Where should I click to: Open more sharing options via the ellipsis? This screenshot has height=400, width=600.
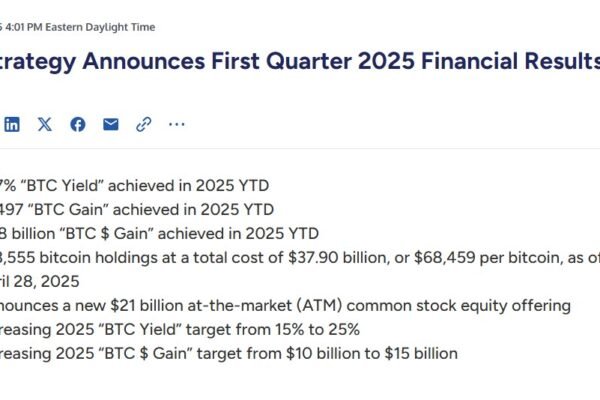click(177, 124)
